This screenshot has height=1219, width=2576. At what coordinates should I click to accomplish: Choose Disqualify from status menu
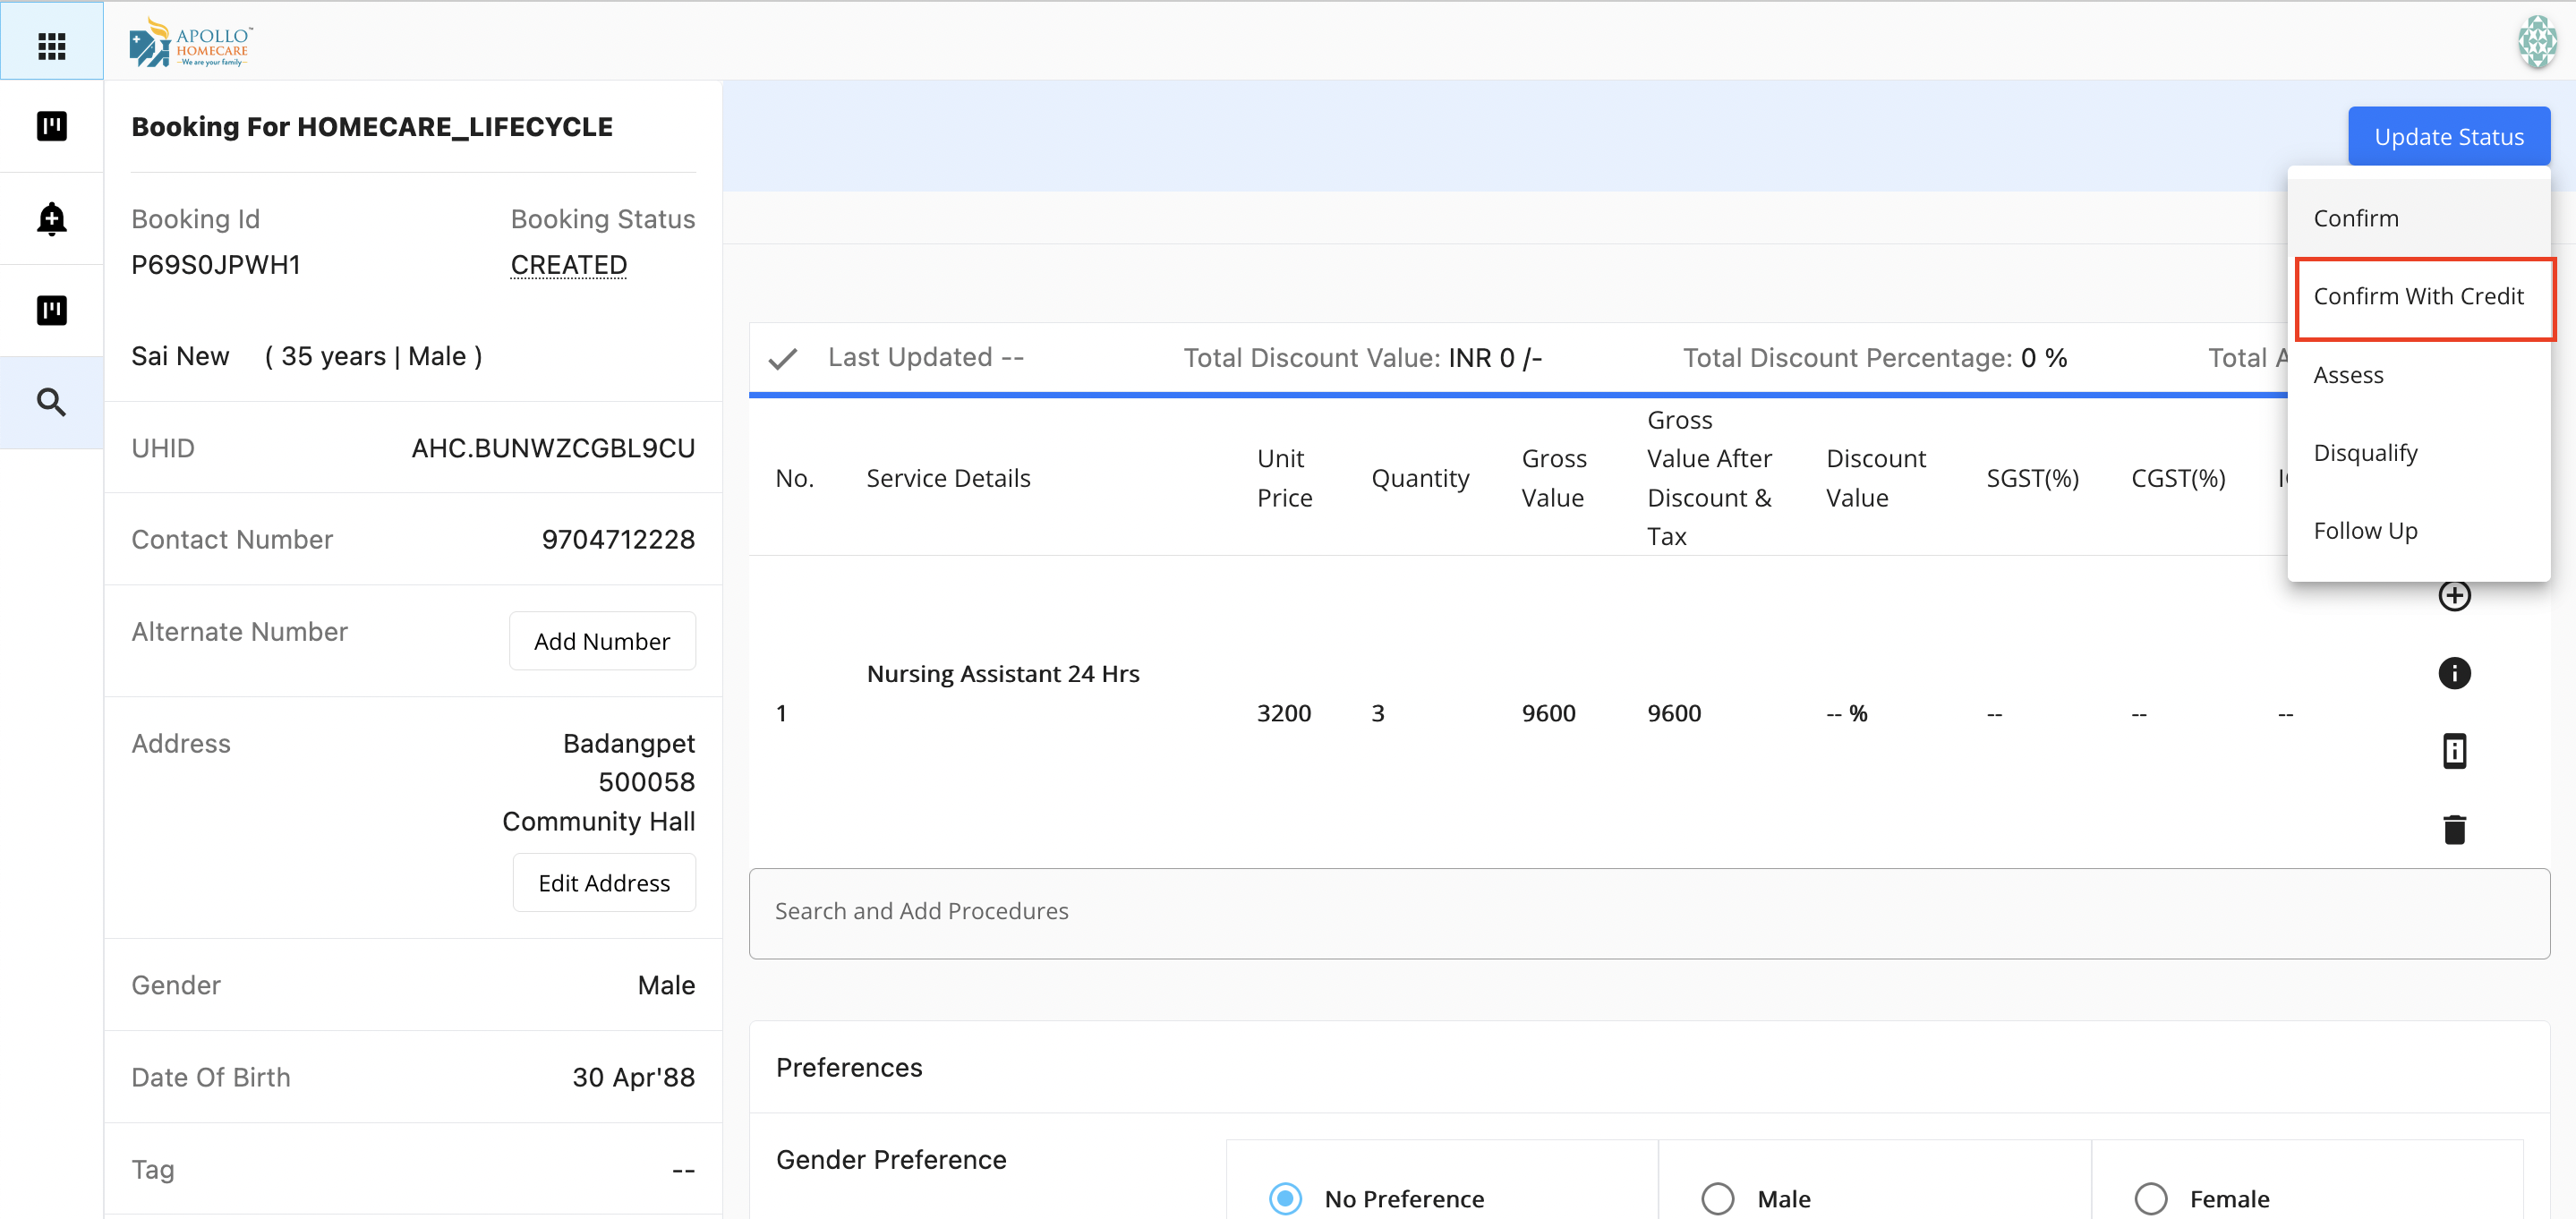pyautogui.click(x=2365, y=453)
